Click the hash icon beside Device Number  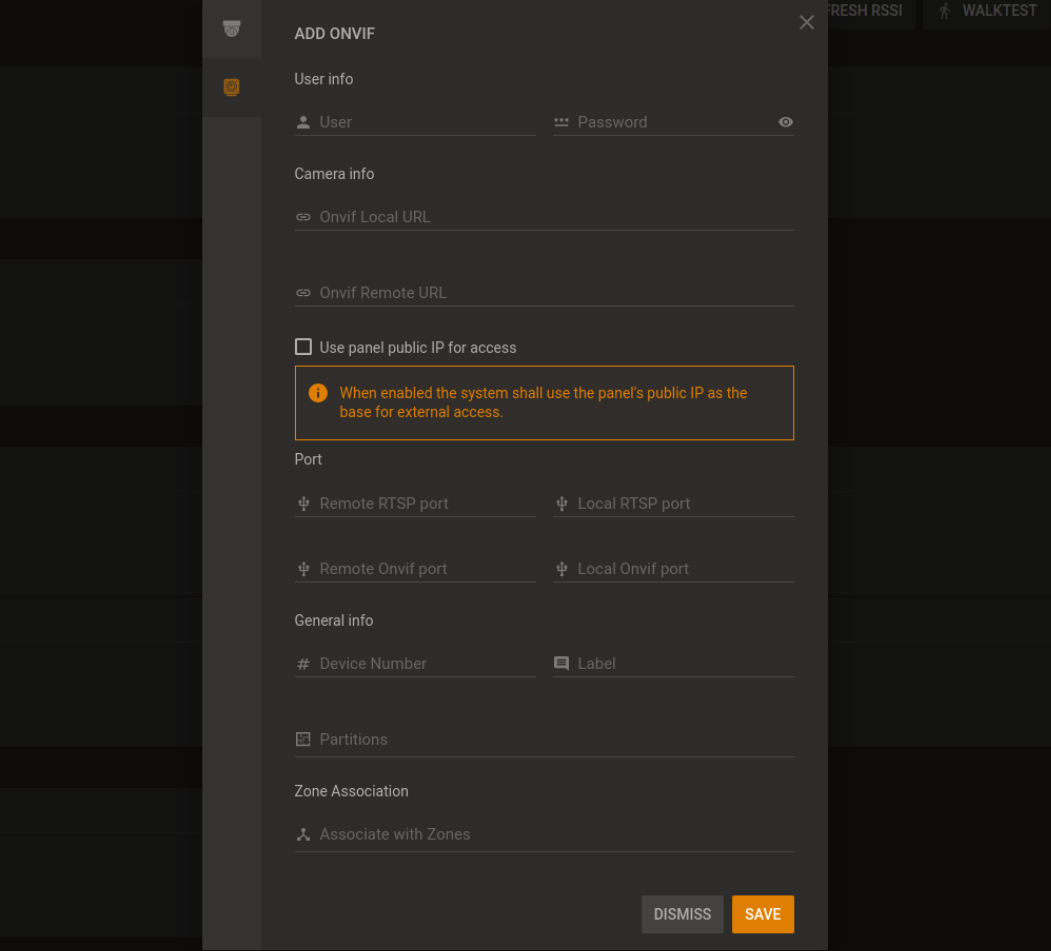coord(302,663)
